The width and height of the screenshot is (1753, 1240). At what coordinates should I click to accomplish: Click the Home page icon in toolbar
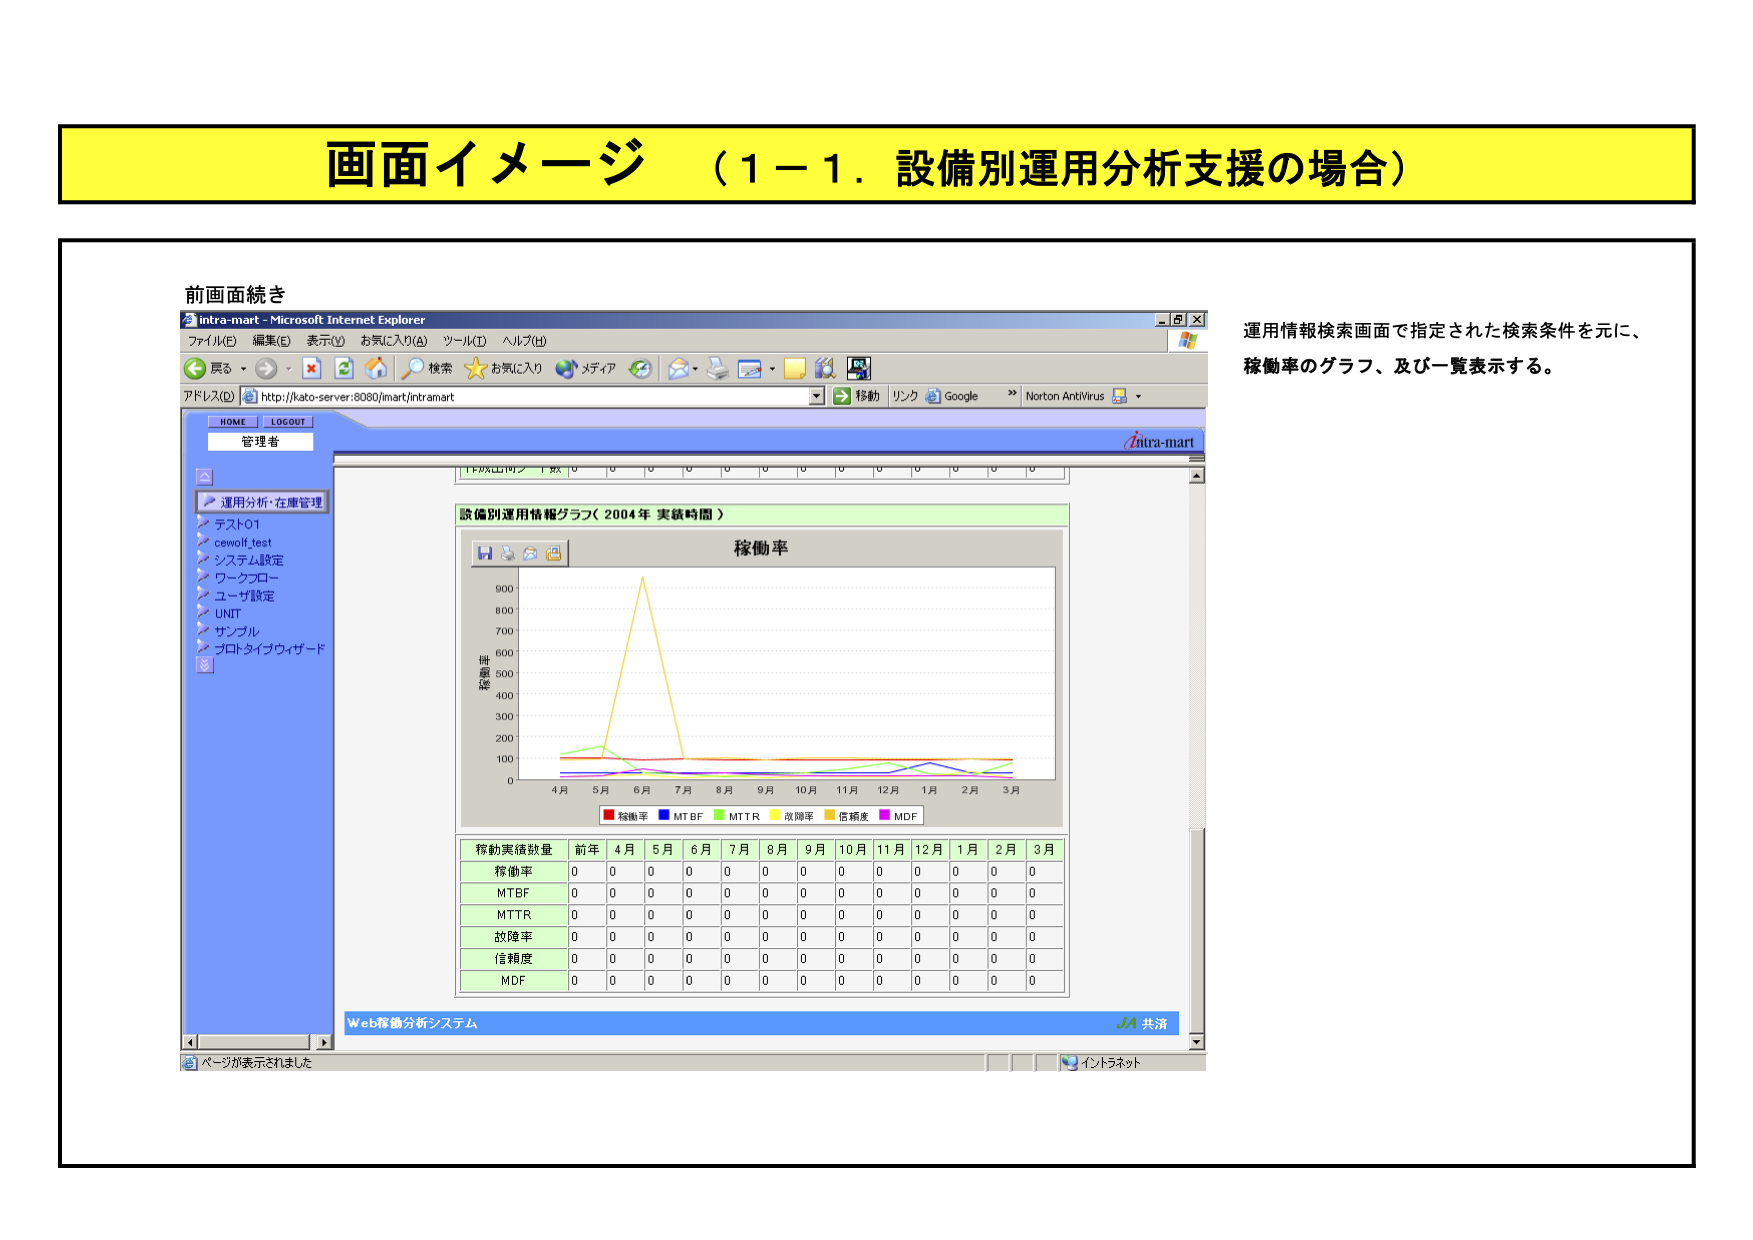(x=376, y=369)
